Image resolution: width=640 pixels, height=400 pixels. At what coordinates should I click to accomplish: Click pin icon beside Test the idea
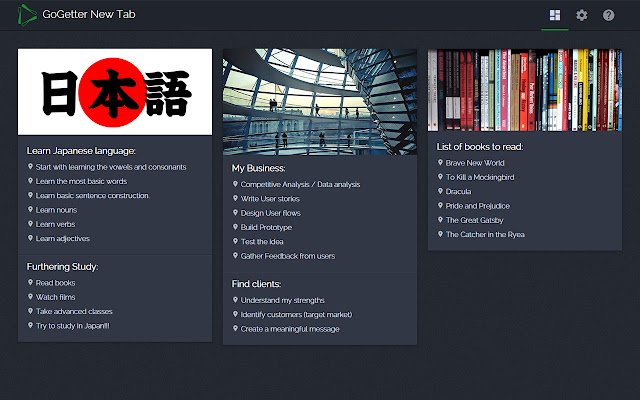[x=235, y=241]
